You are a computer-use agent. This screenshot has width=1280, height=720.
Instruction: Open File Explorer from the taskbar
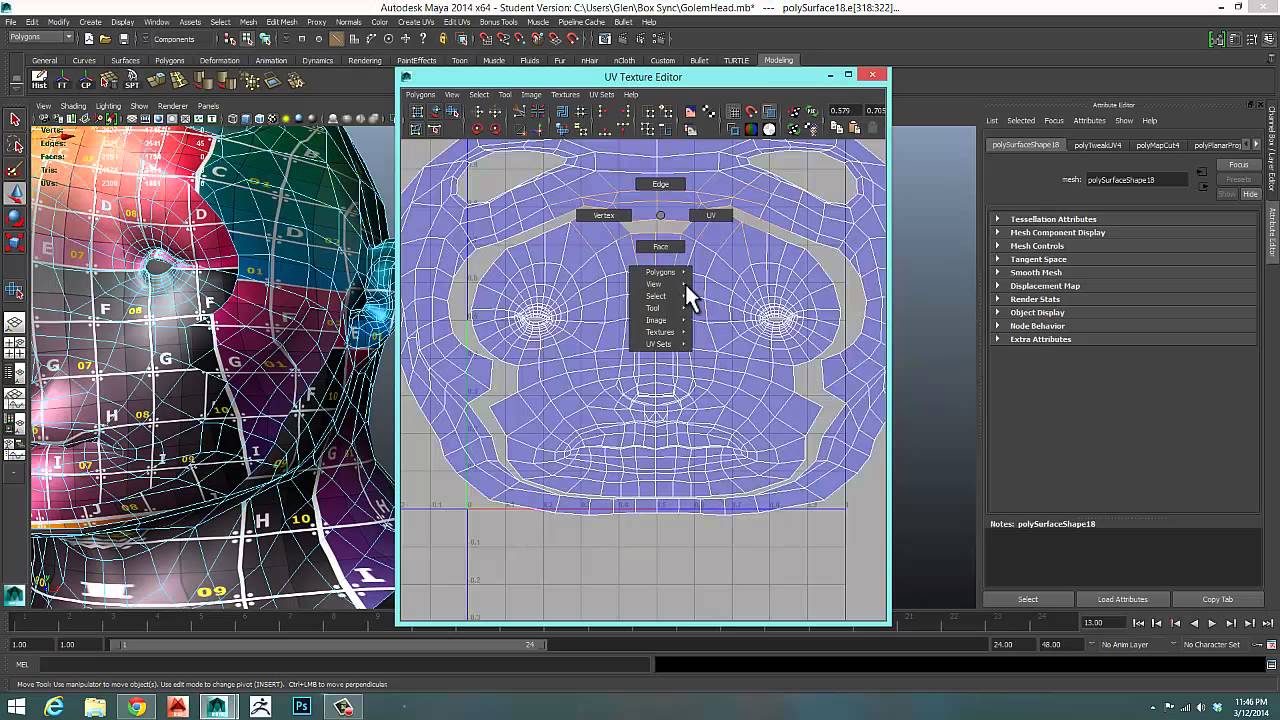tap(95, 707)
